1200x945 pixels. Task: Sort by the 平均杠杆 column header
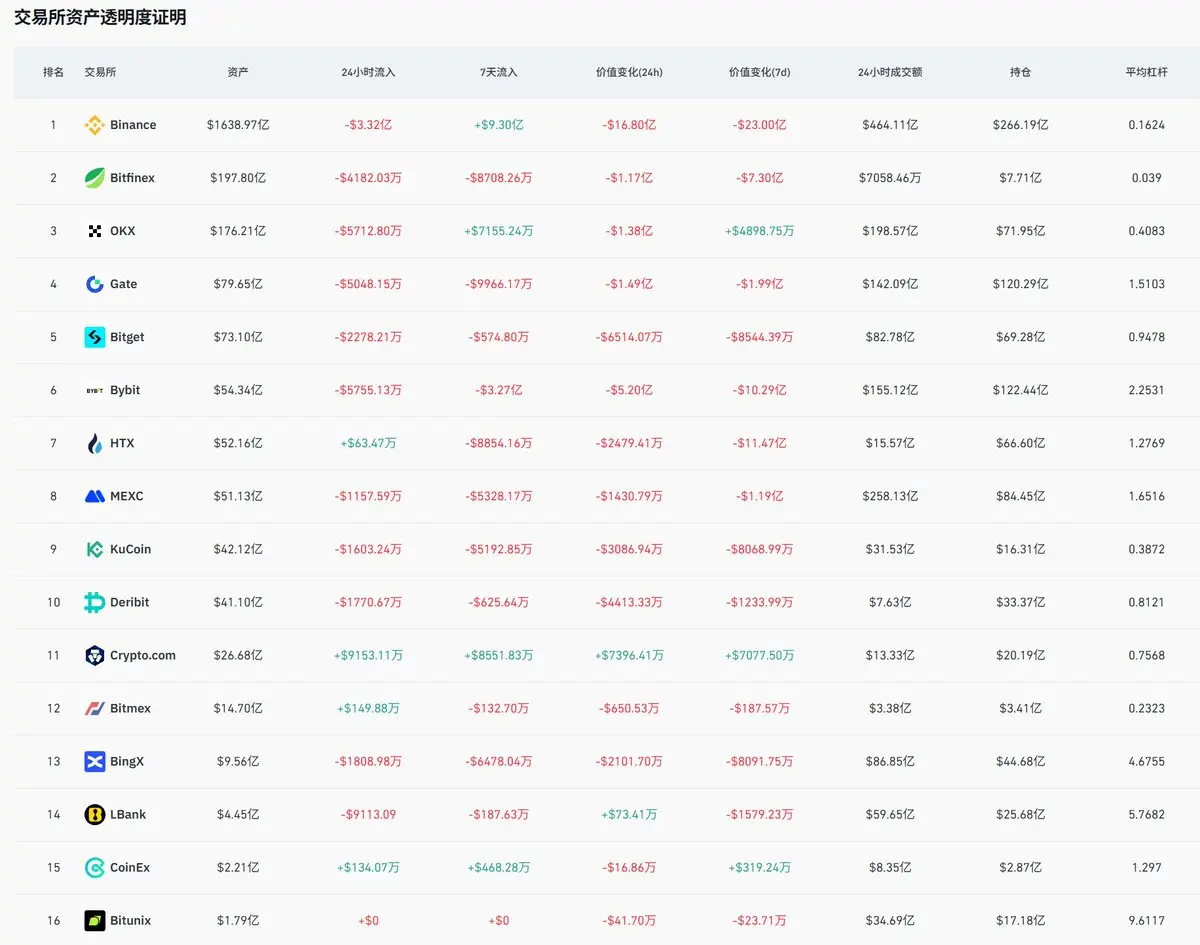(x=1146, y=72)
